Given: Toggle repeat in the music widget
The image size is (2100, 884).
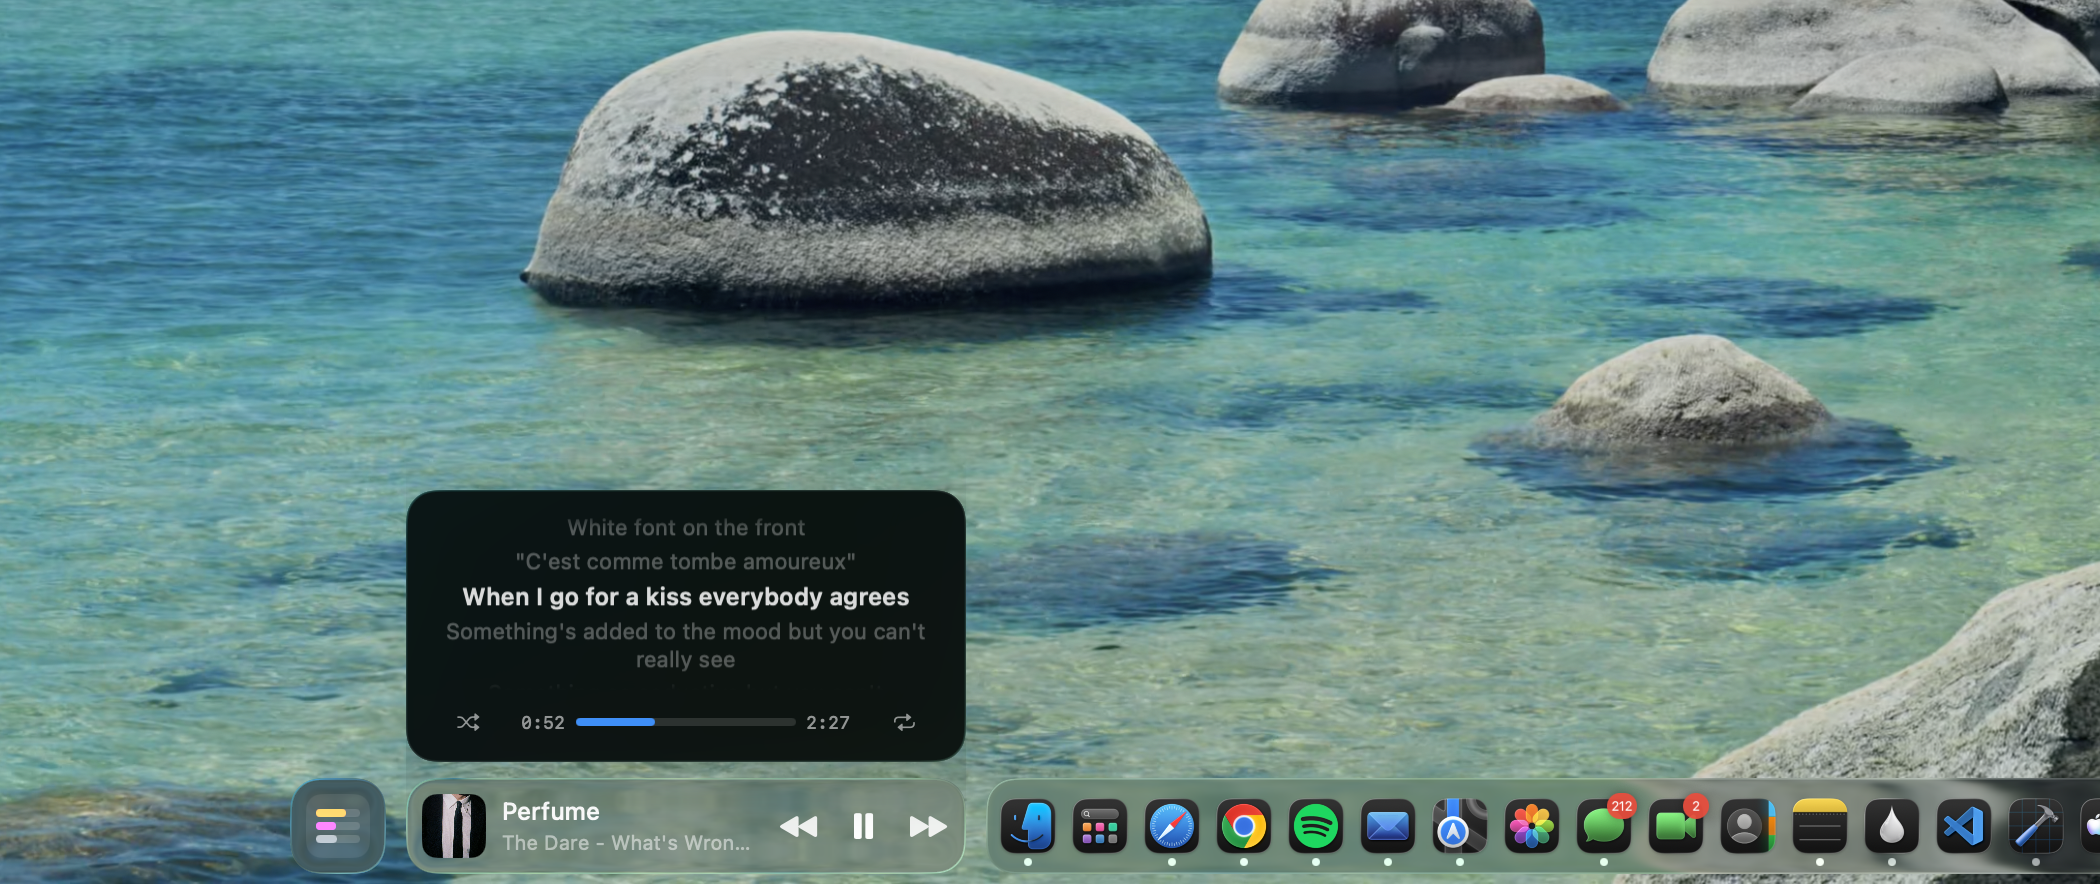Looking at the screenshot, I should coord(904,722).
